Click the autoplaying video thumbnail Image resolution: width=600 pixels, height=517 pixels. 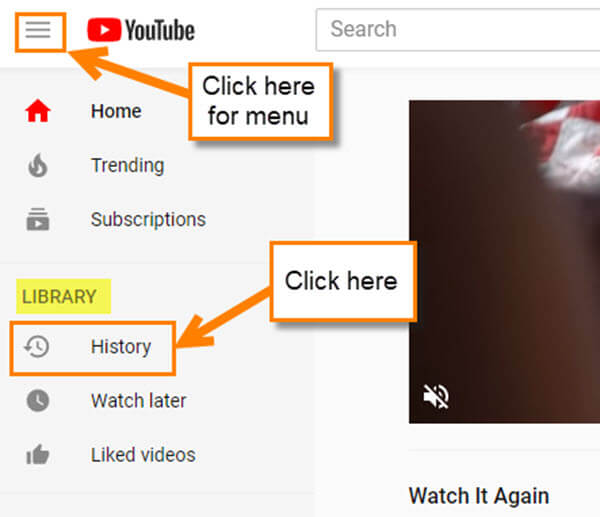coord(504,262)
